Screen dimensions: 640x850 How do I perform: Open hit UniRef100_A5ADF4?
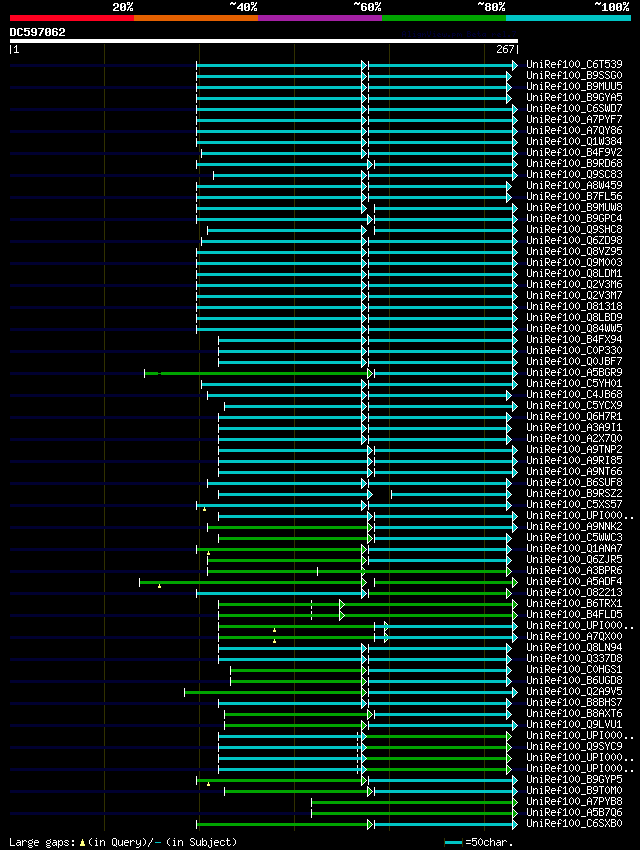coord(574,582)
